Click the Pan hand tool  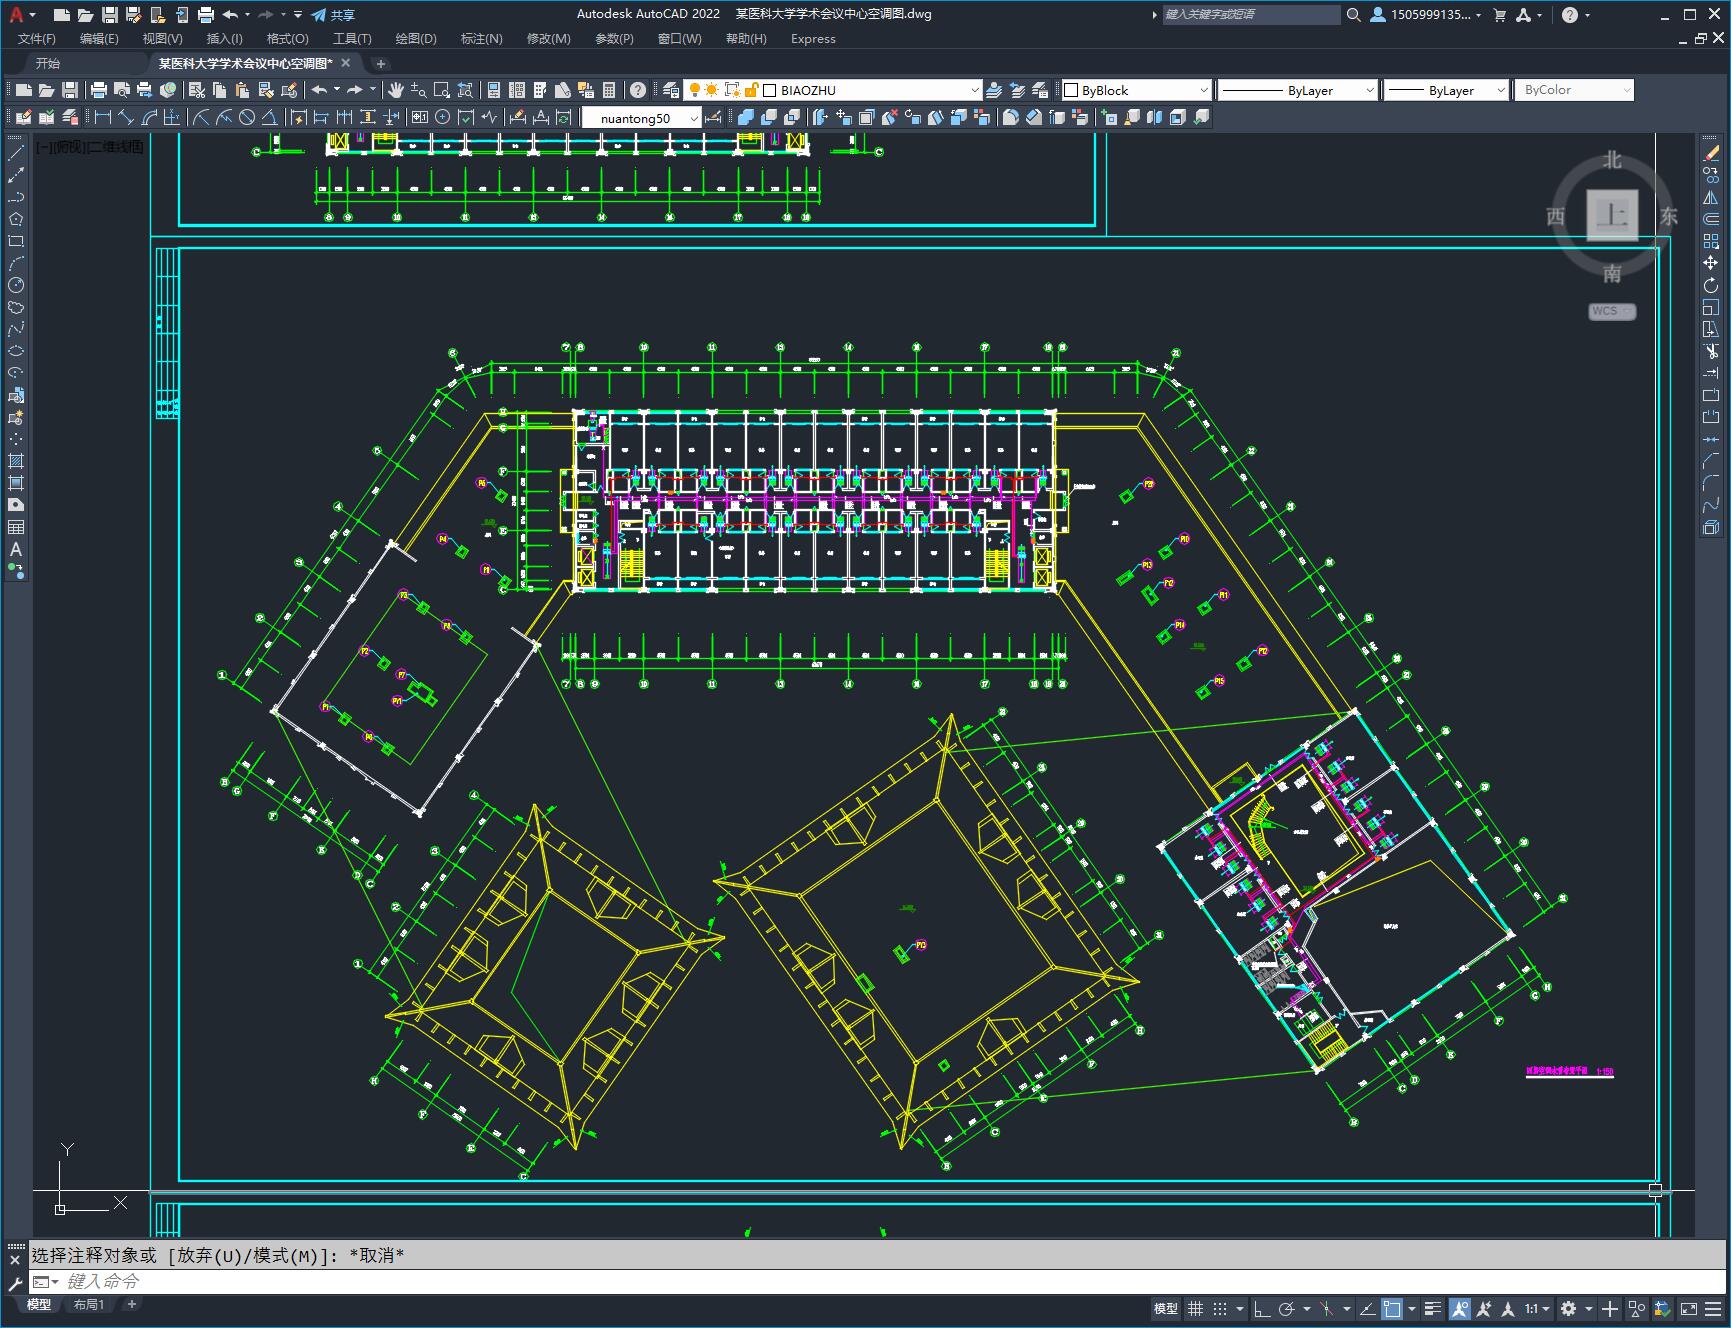point(396,90)
